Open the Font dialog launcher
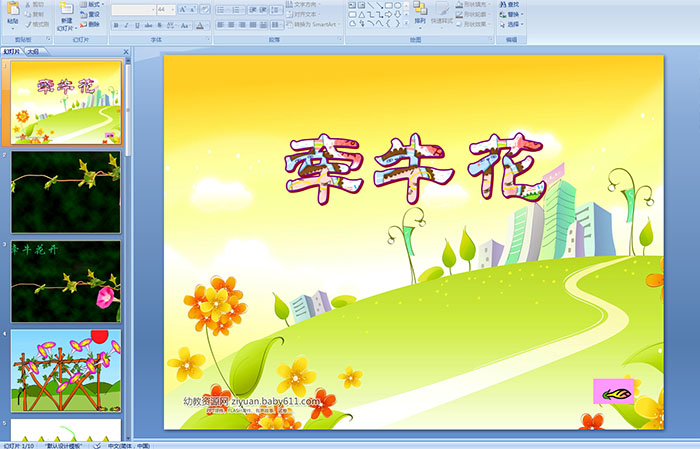Image resolution: width=700 pixels, height=449 pixels. pyautogui.click(x=208, y=39)
